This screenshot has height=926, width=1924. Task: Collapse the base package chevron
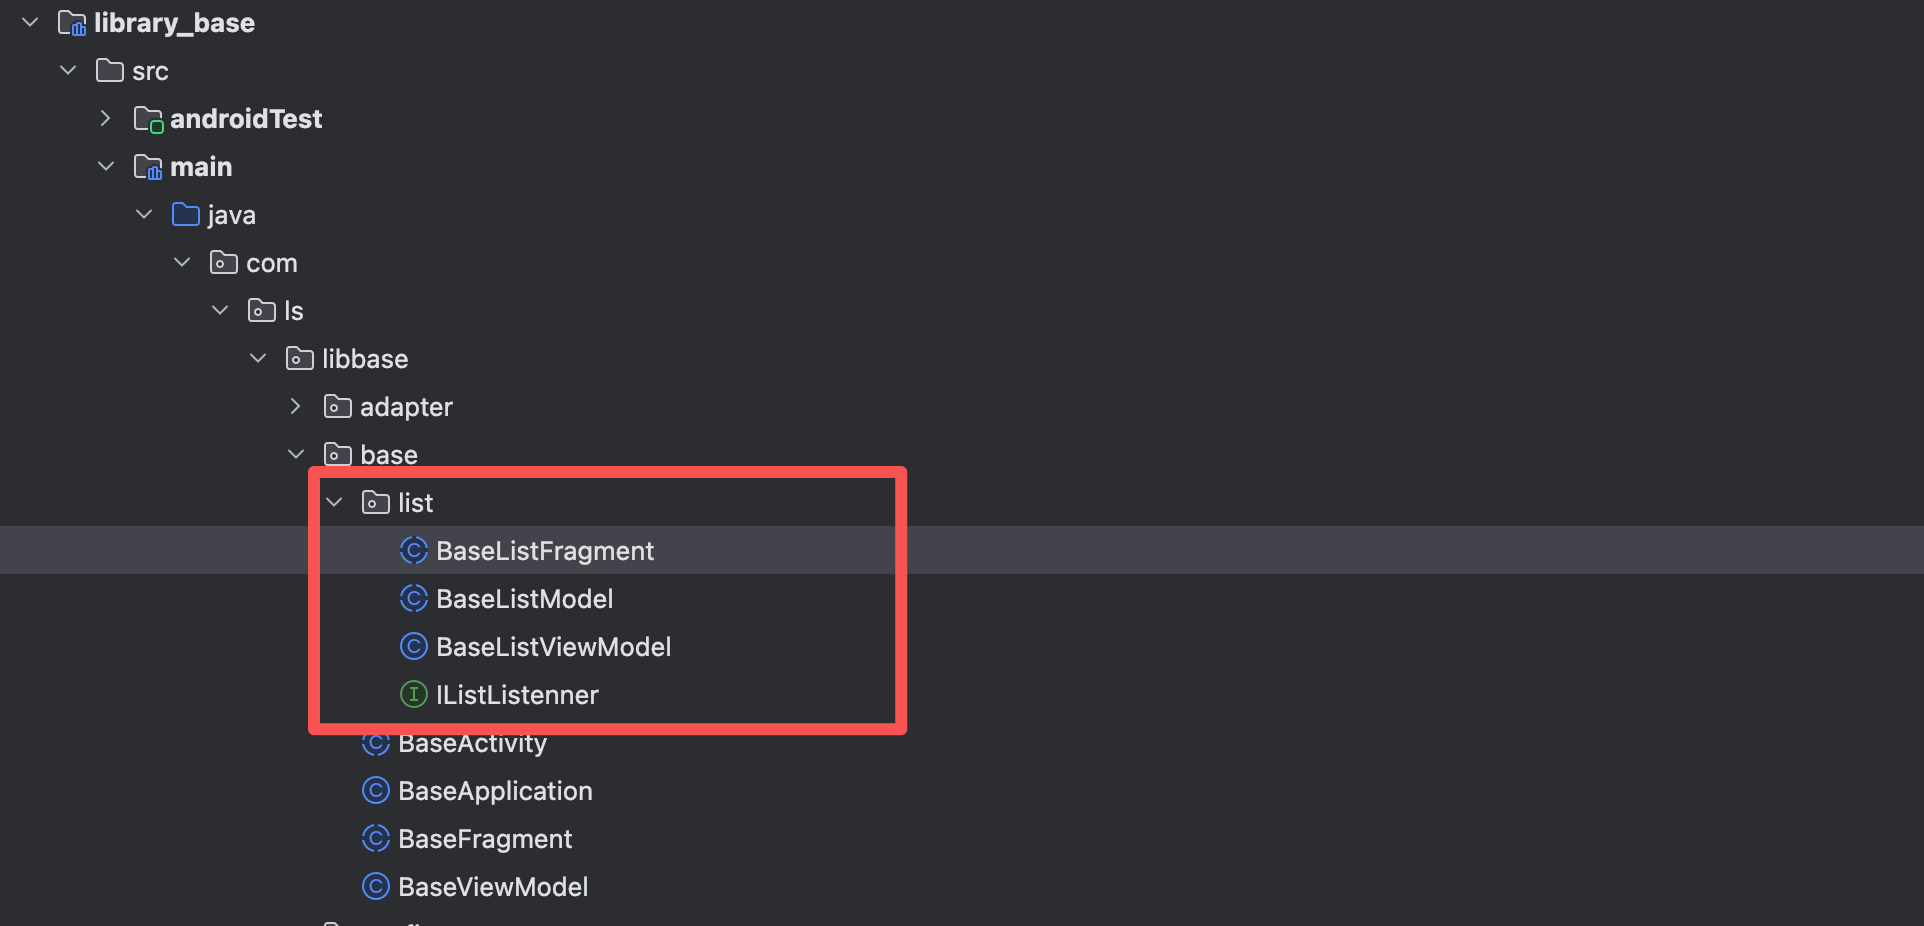tap(296, 454)
